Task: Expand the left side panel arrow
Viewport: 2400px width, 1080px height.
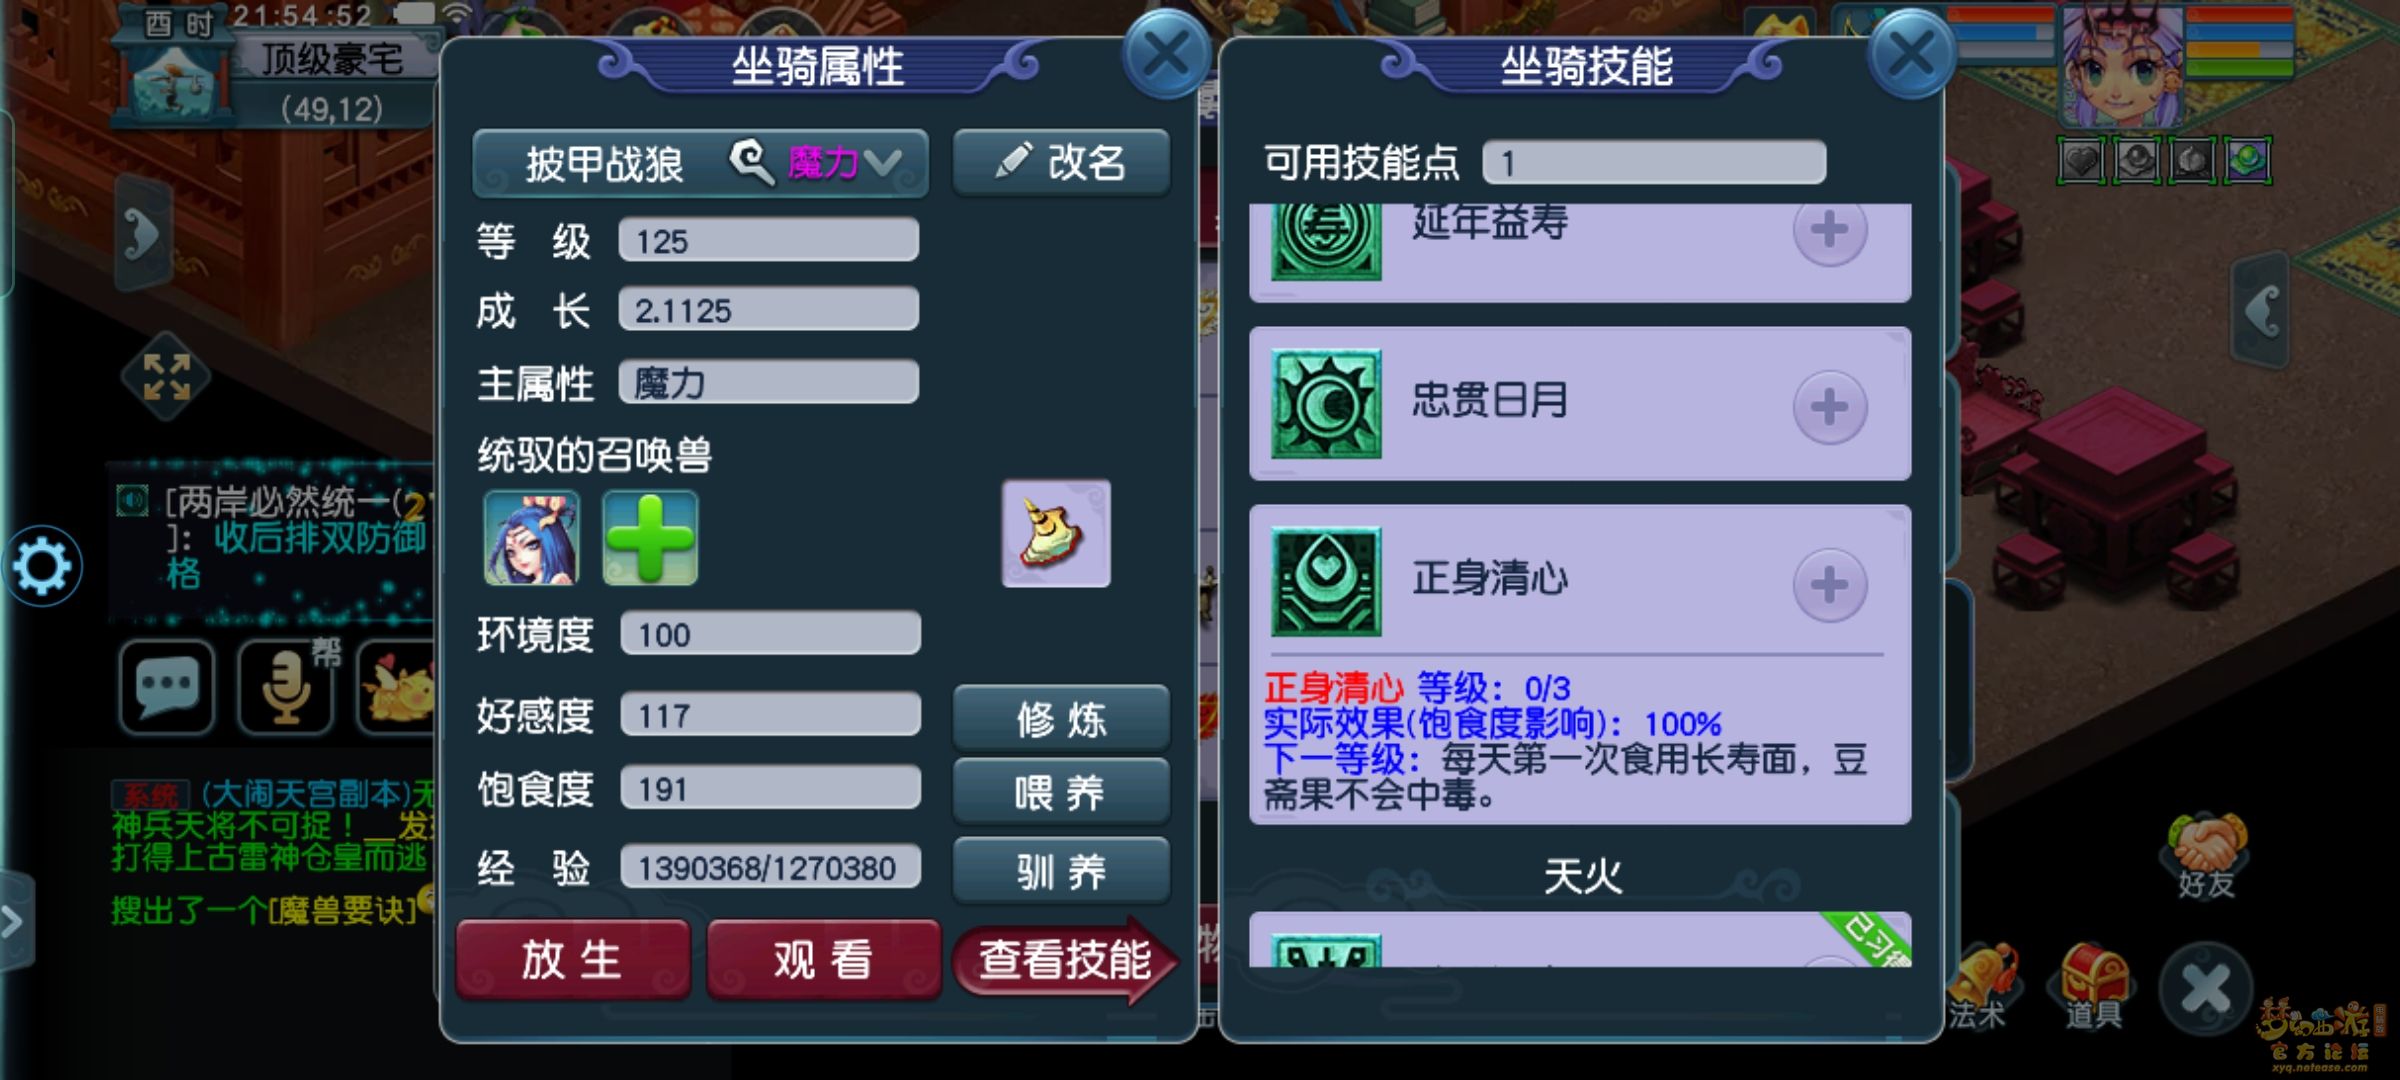Action: (143, 235)
